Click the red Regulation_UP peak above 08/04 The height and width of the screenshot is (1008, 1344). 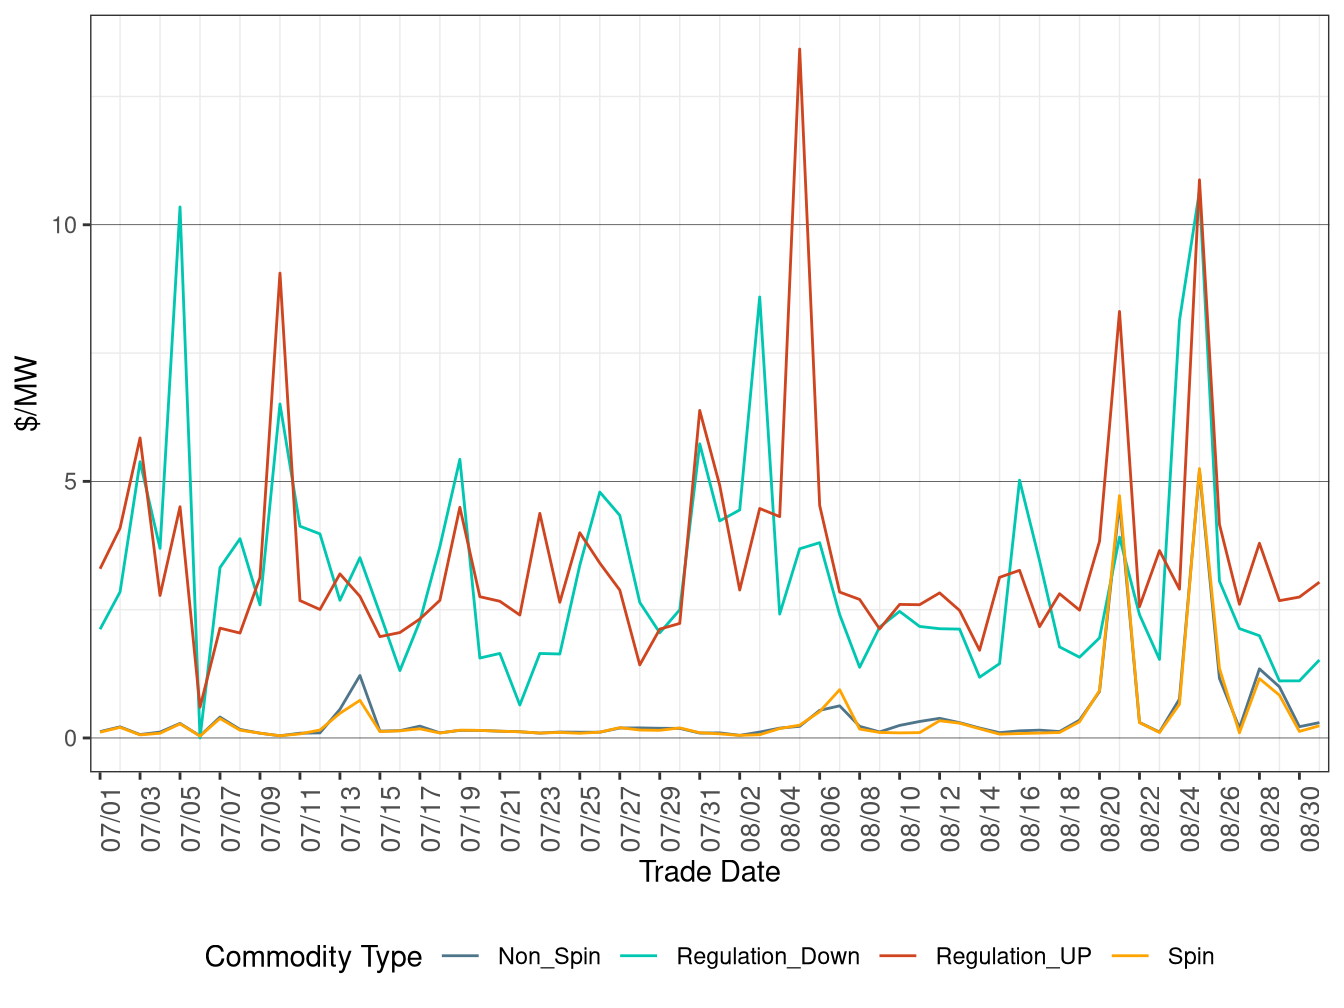799,50
